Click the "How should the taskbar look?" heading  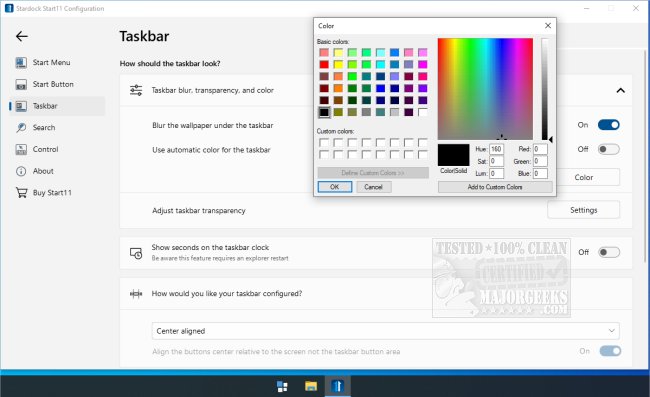(170, 63)
